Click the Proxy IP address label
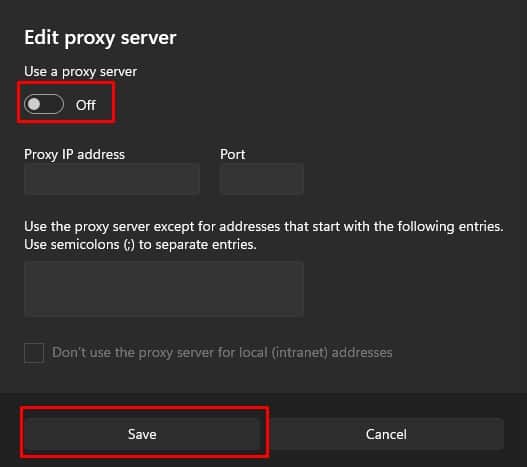527x467 pixels. (74, 155)
